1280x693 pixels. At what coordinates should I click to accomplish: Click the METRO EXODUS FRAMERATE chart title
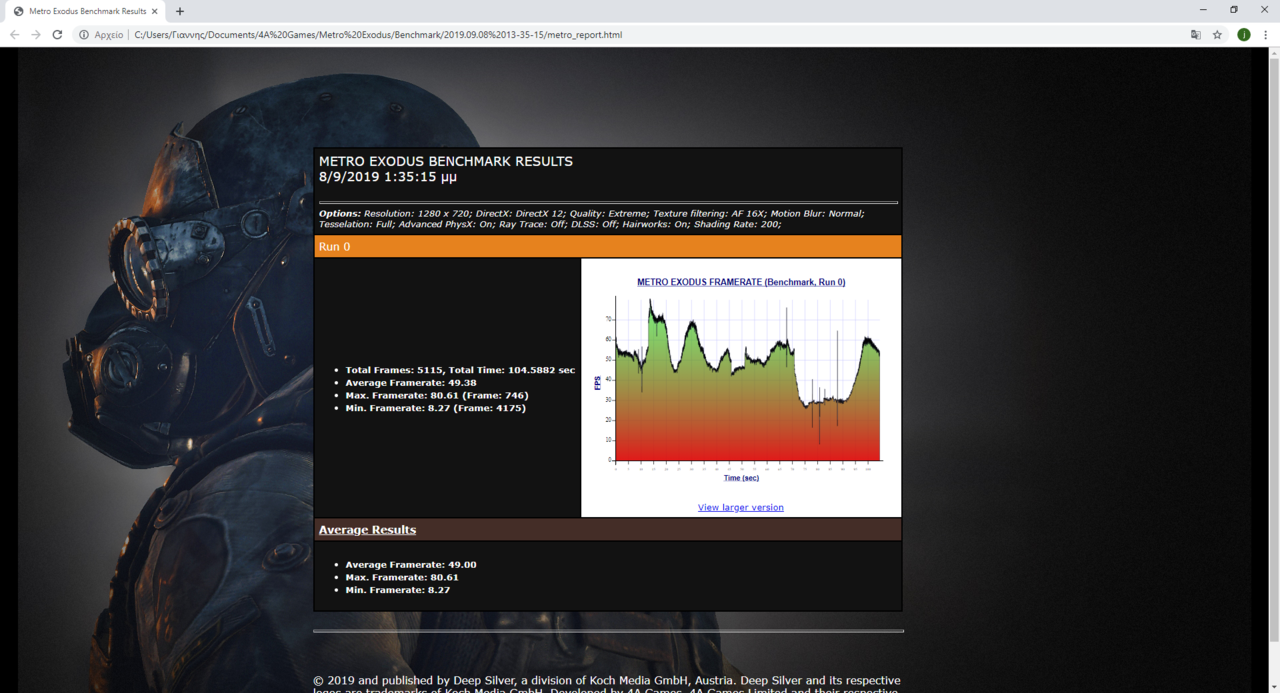coord(741,282)
